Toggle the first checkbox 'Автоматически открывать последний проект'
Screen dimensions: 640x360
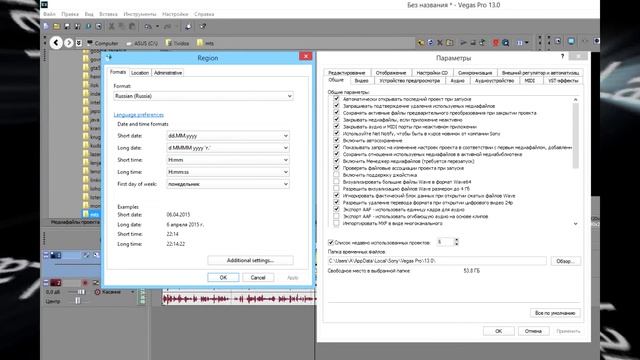336,99
